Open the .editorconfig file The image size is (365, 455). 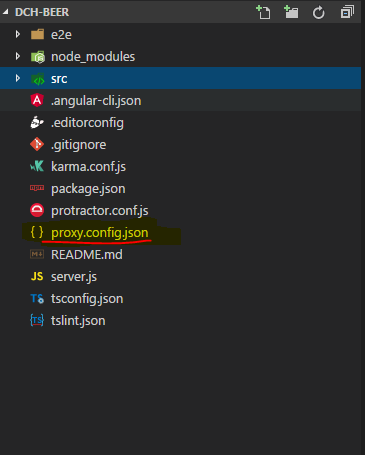(x=87, y=123)
